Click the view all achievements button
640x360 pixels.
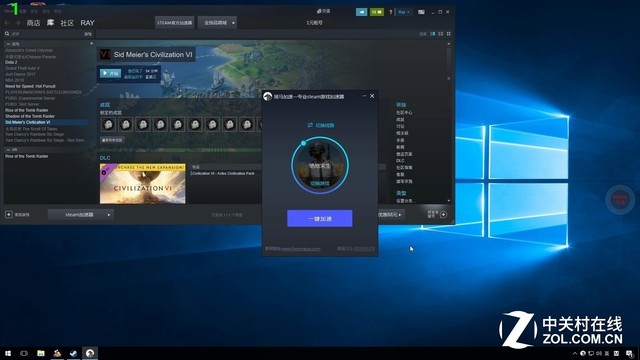pyautogui.click(x=112, y=140)
